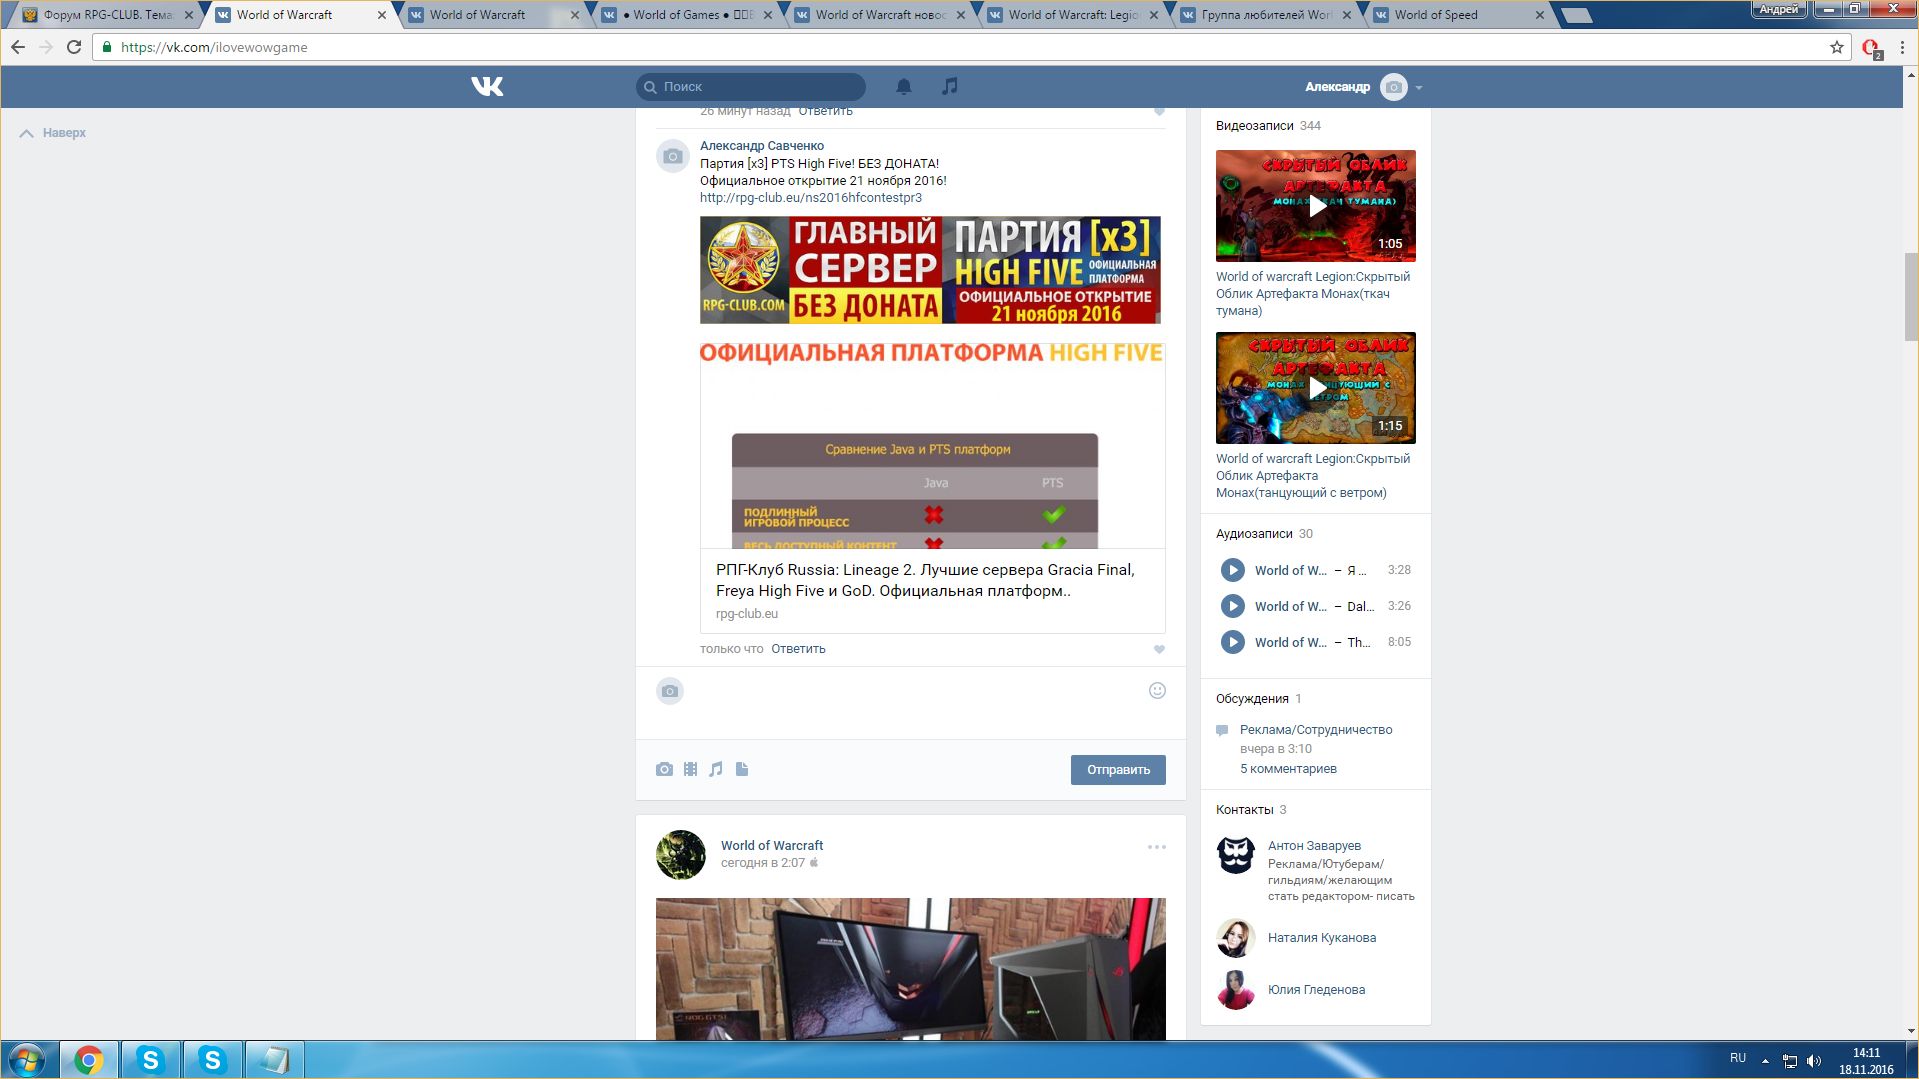
Task: Open РПГ-Клуб Russia link preview title
Action: pos(925,580)
